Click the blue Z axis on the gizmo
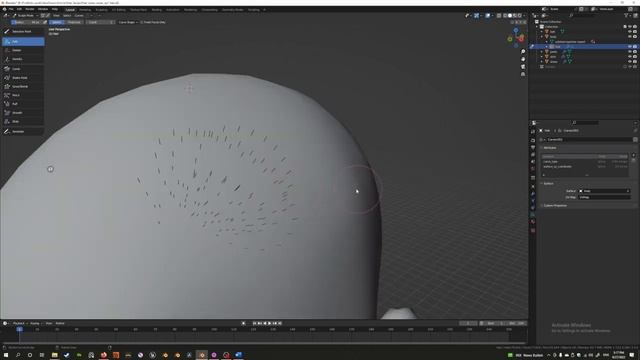The image size is (640, 360). (516, 31)
